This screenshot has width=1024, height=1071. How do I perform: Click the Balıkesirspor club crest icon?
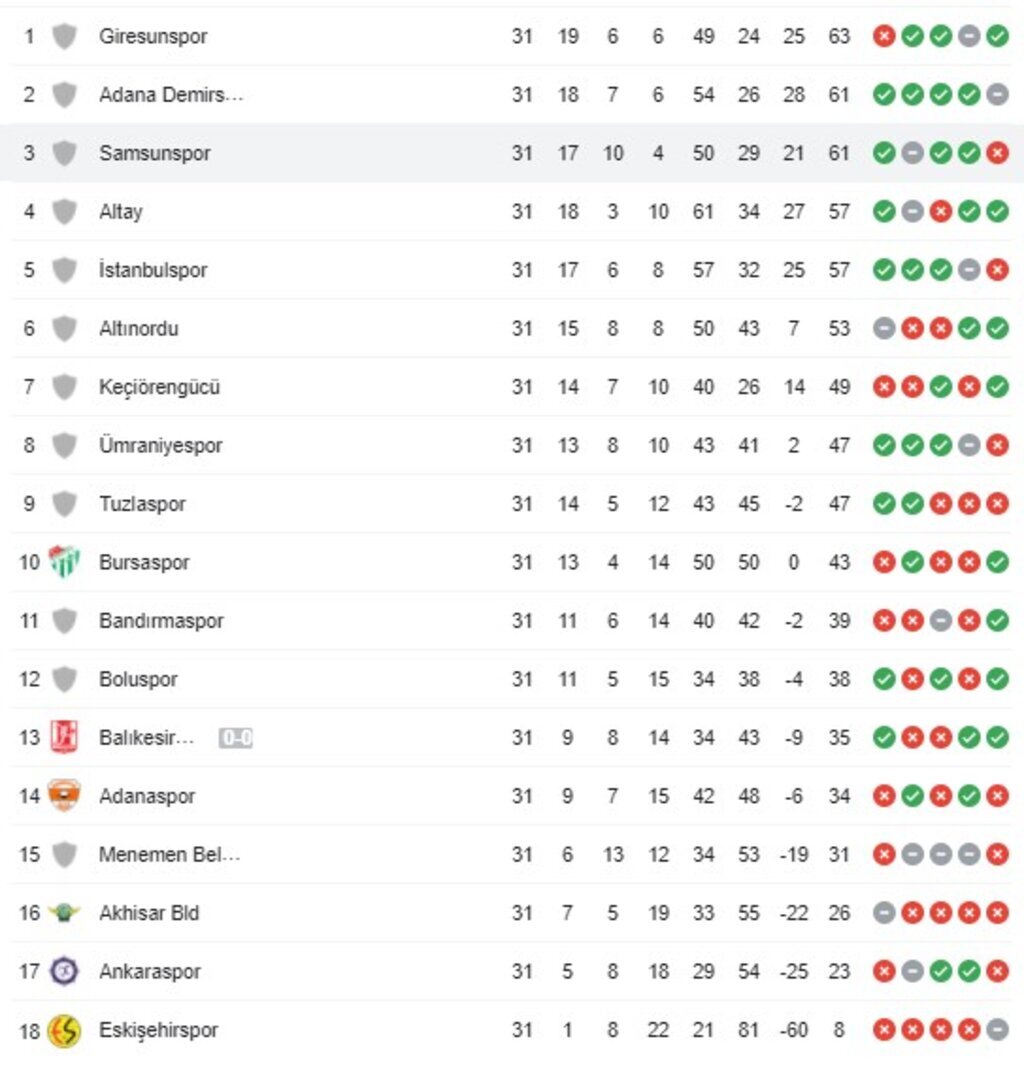click(x=64, y=738)
